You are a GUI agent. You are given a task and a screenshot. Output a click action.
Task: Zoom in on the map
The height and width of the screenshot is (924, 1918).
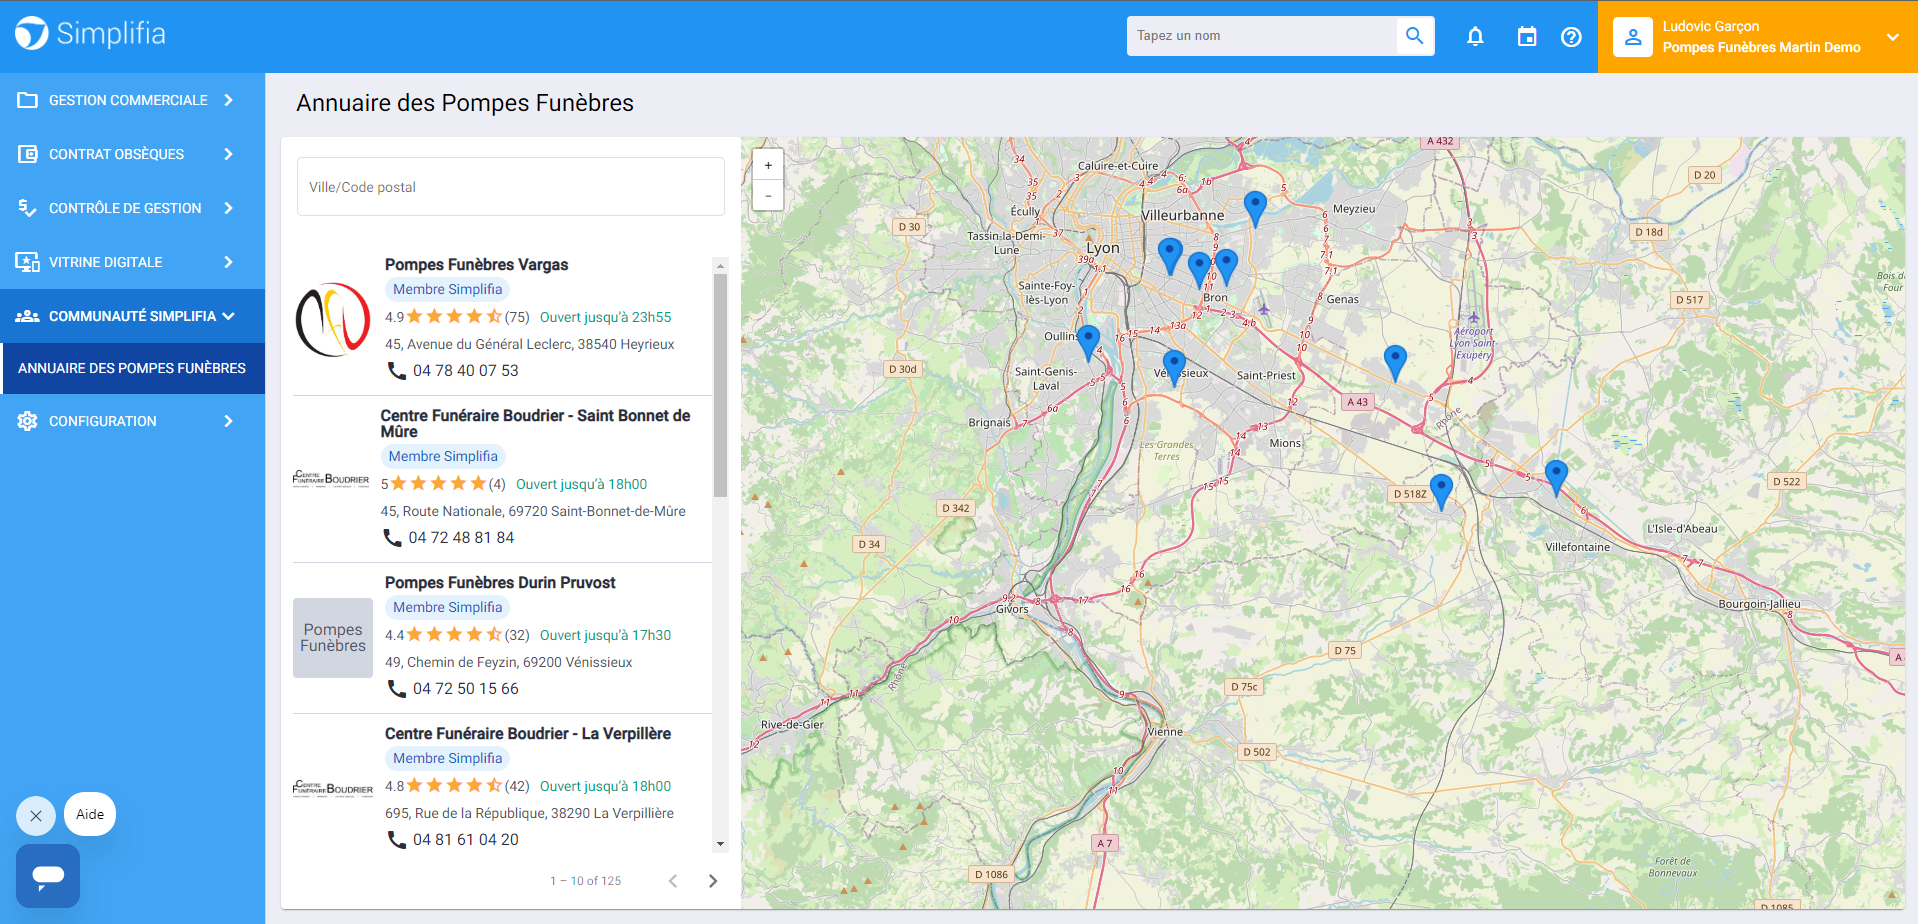point(768,166)
